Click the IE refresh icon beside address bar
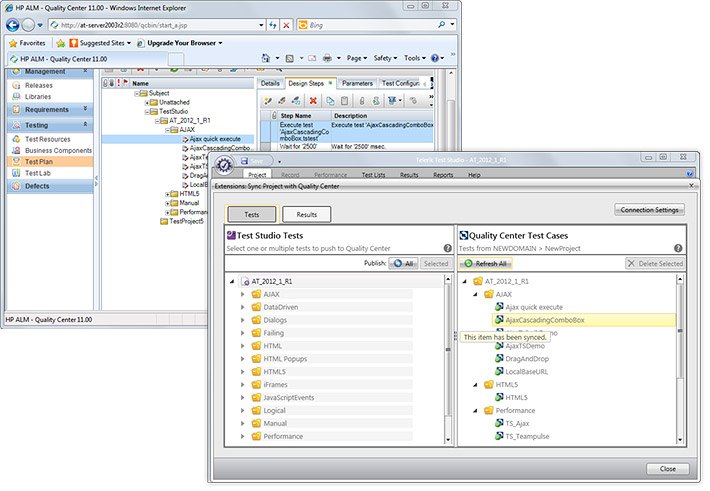Screen dimensions: 710x491 coord(273,25)
